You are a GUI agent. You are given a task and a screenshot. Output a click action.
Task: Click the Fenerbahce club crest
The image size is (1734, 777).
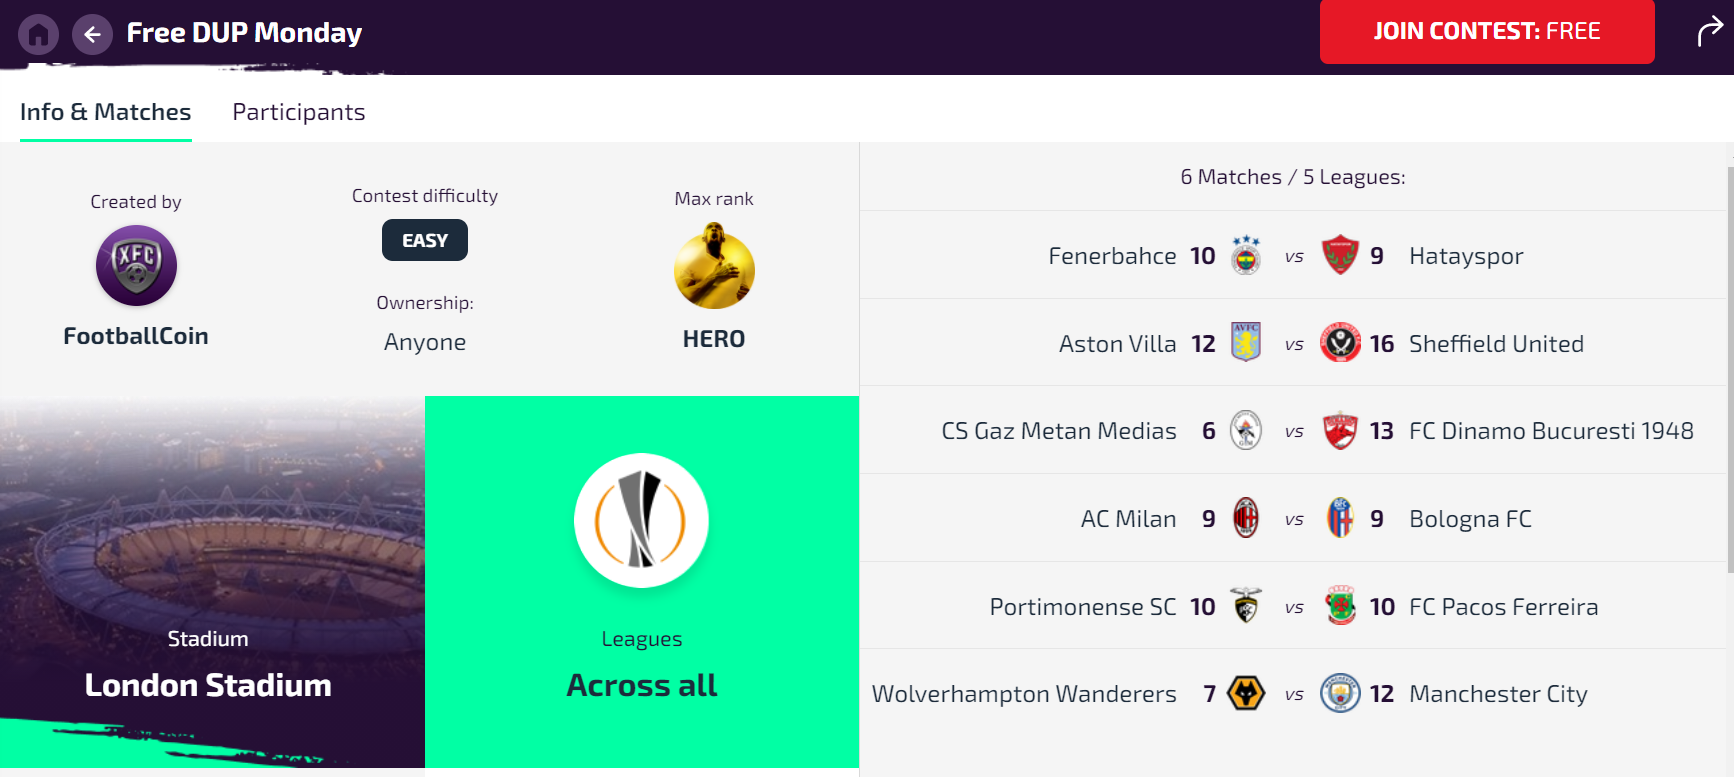tap(1246, 256)
